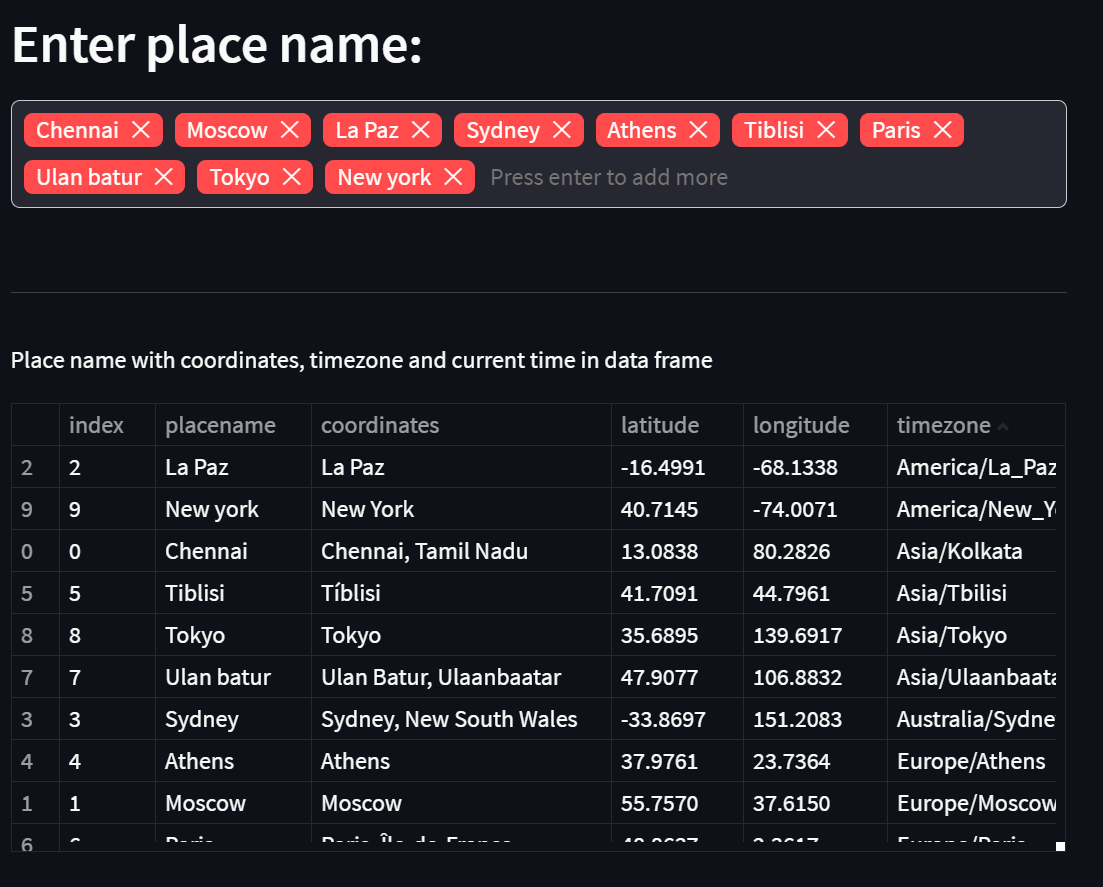Toggle sort order on the placename column
Image resolution: width=1103 pixels, height=887 pixels.
pyautogui.click(x=220, y=425)
